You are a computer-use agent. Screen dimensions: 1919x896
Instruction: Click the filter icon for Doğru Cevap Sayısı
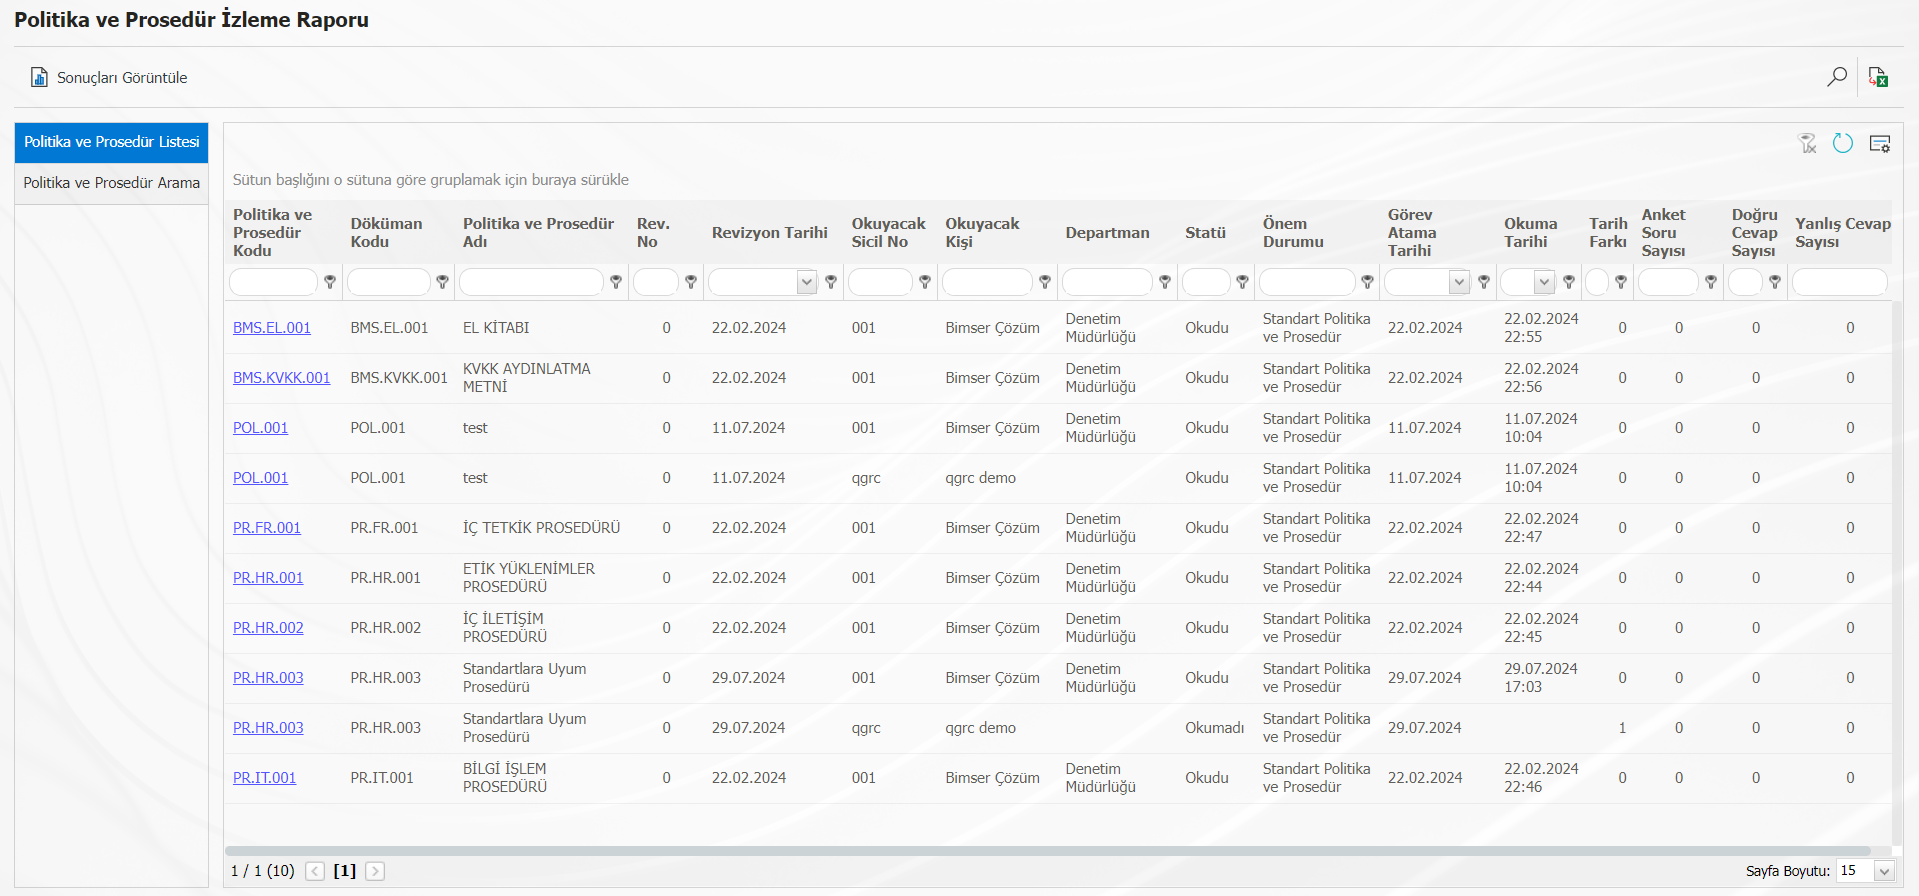point(1775,282)
